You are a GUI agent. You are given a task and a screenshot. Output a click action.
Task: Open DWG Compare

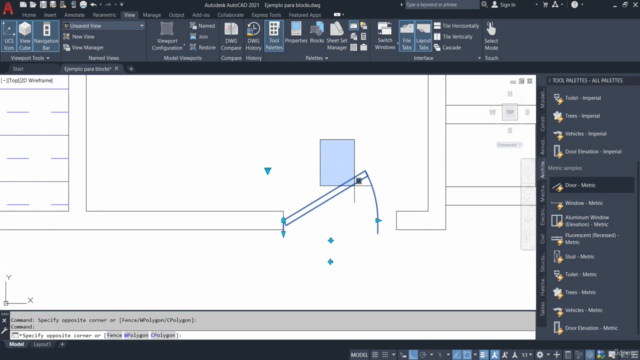point(231,36)
